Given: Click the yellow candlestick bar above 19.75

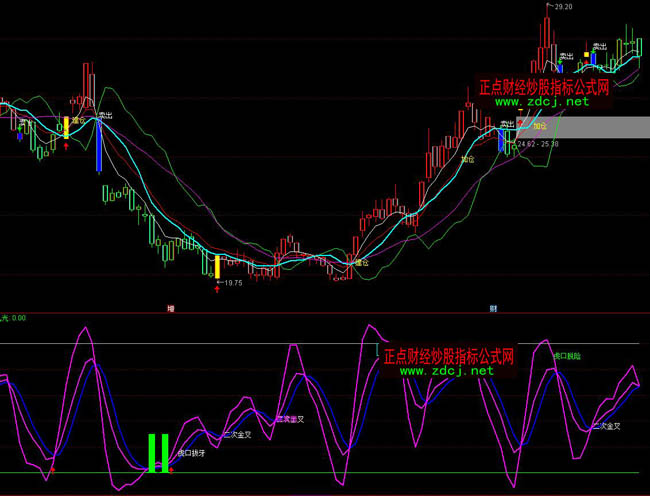Looking at the screenshot, I should pyautogui.click(x=216, y=267).
